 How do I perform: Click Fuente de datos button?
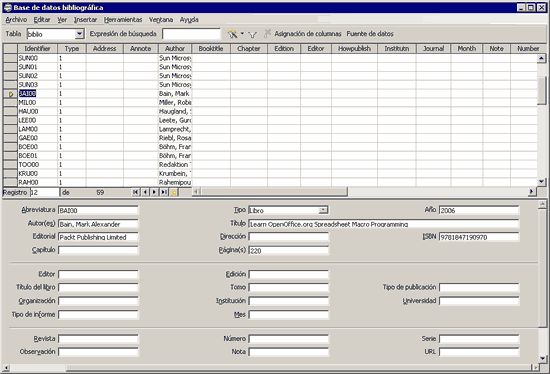[370, 34]
